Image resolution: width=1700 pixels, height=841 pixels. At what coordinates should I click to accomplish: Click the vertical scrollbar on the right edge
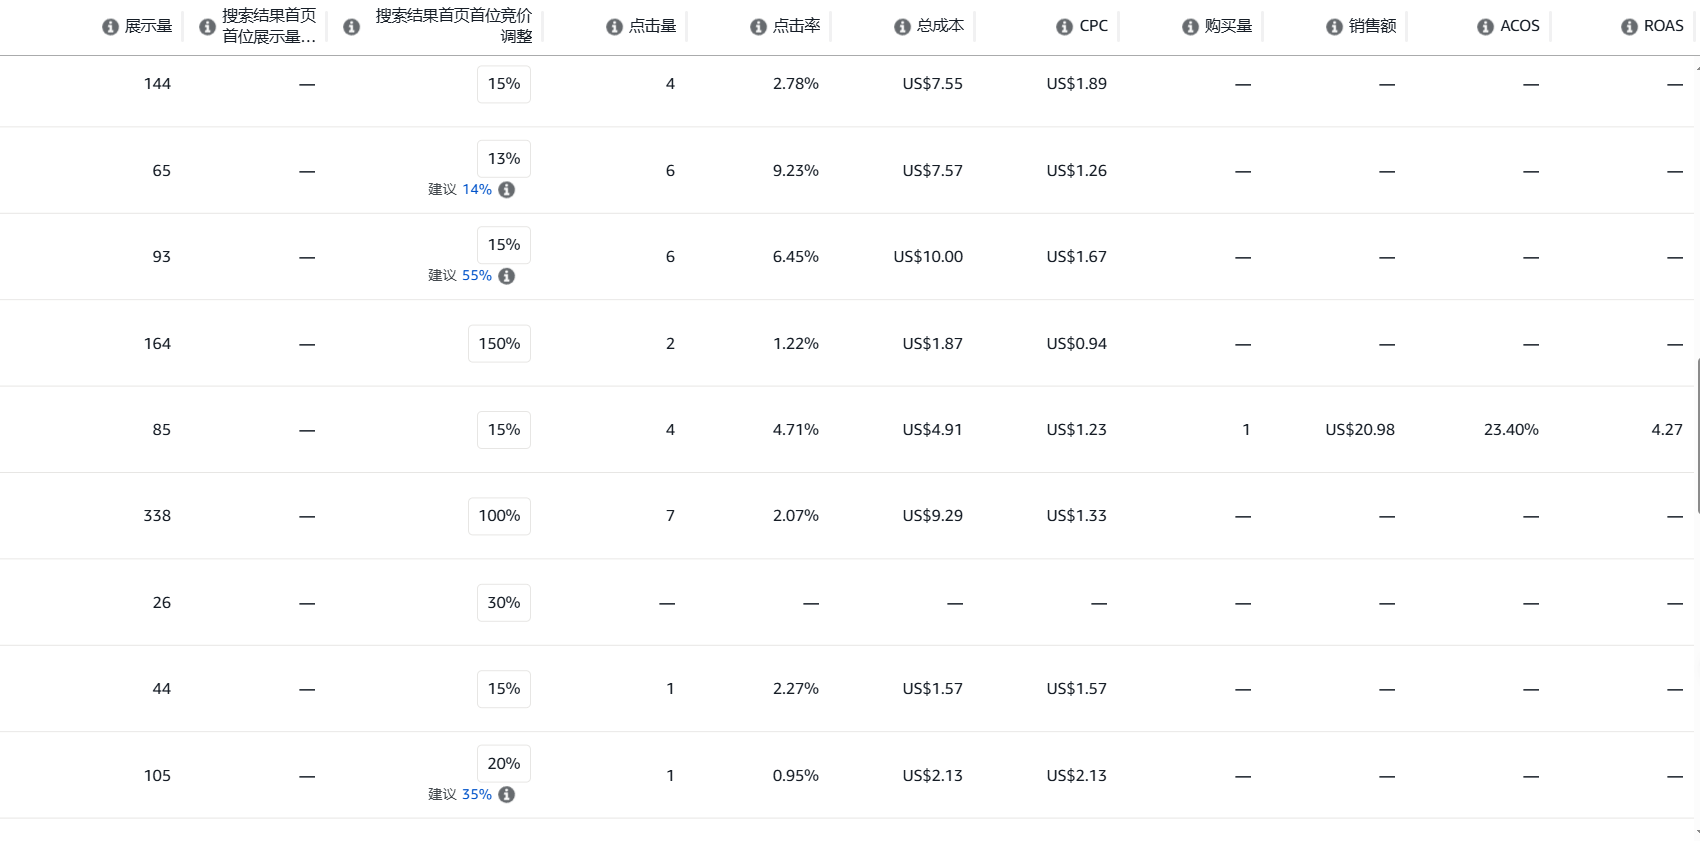1697,436
